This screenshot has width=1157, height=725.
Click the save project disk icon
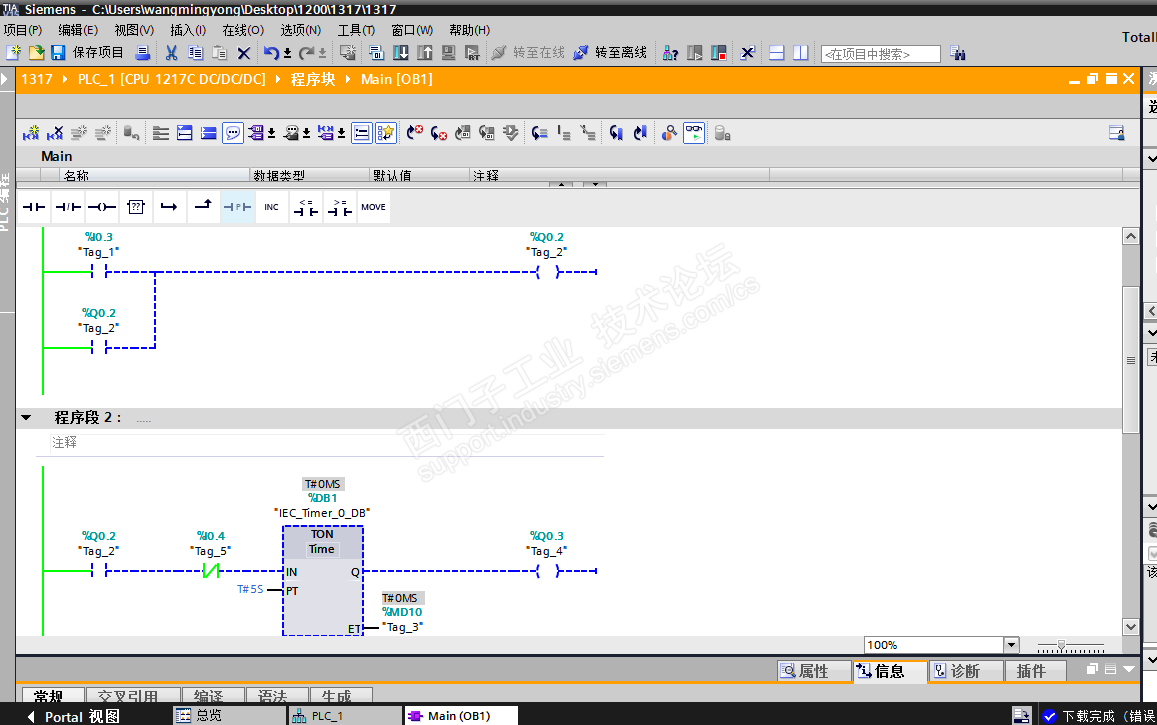click(58, 53)
